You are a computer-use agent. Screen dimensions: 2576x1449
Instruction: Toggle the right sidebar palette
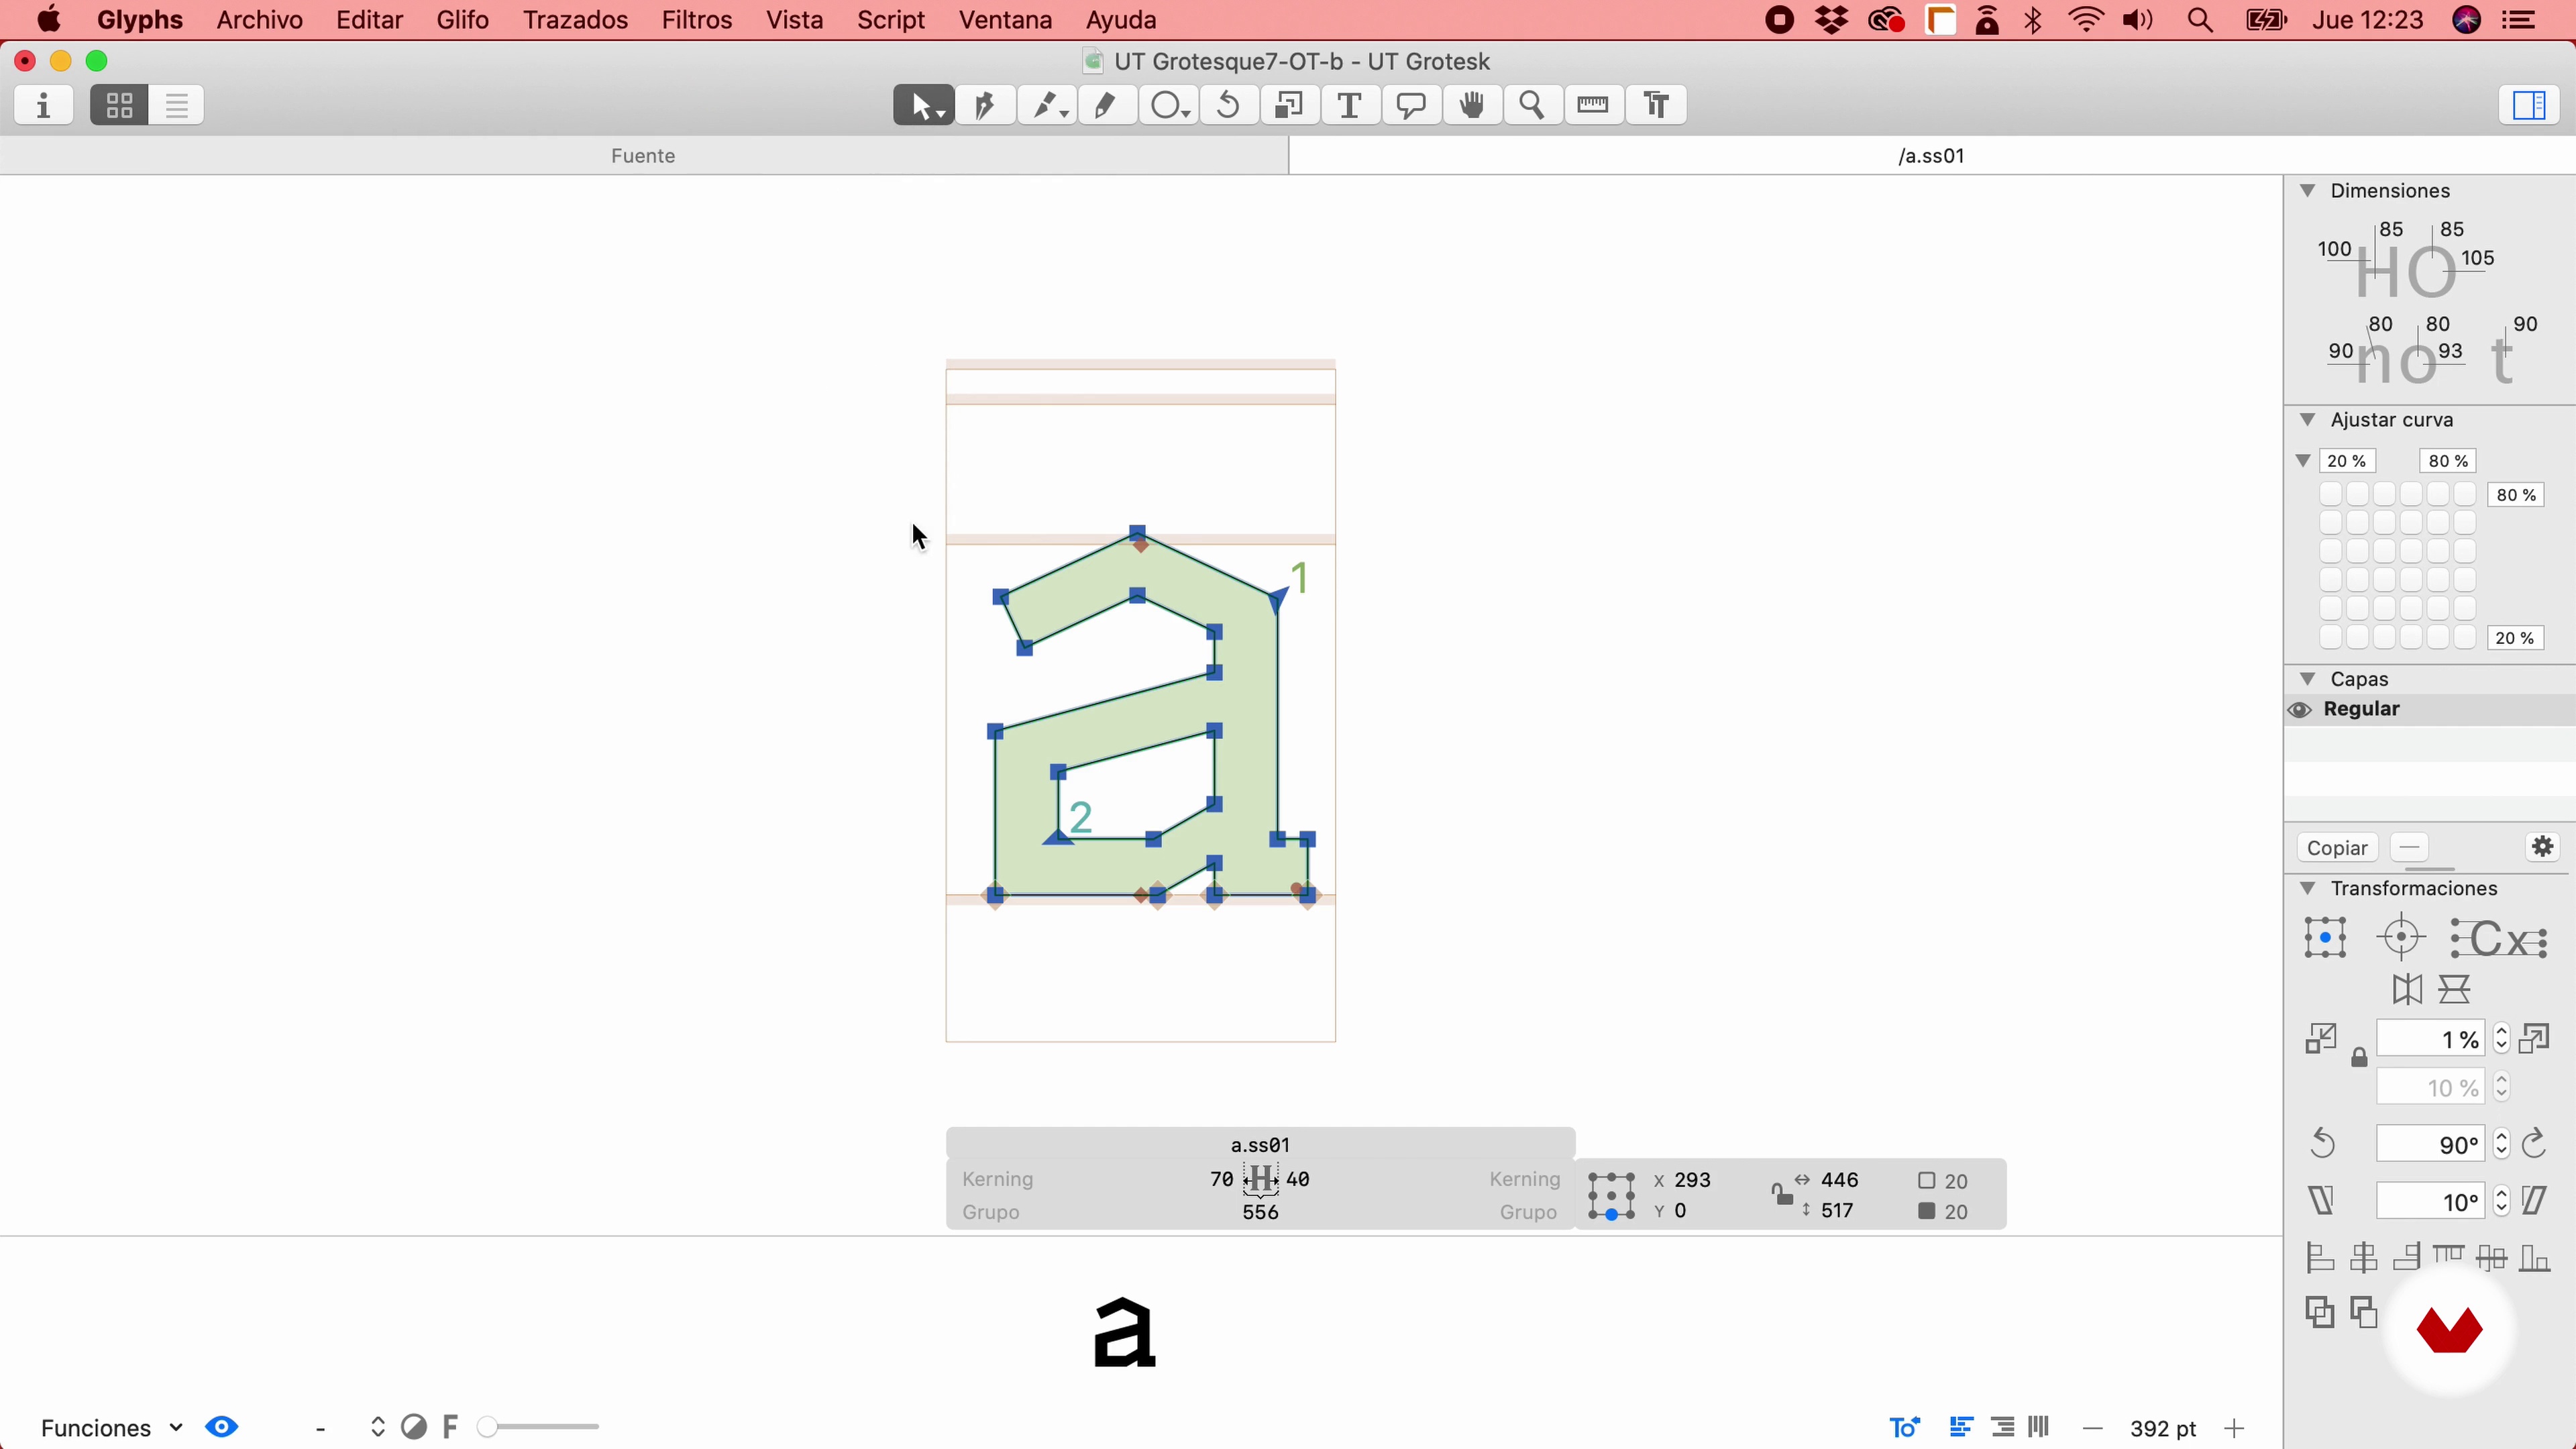[x=2529, y=105]
